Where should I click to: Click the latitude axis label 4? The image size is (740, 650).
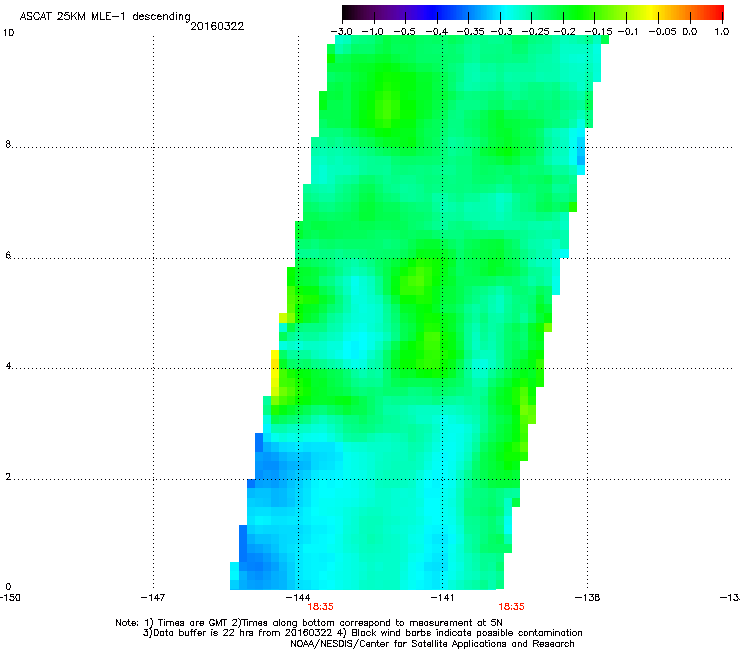pos(8,366)
